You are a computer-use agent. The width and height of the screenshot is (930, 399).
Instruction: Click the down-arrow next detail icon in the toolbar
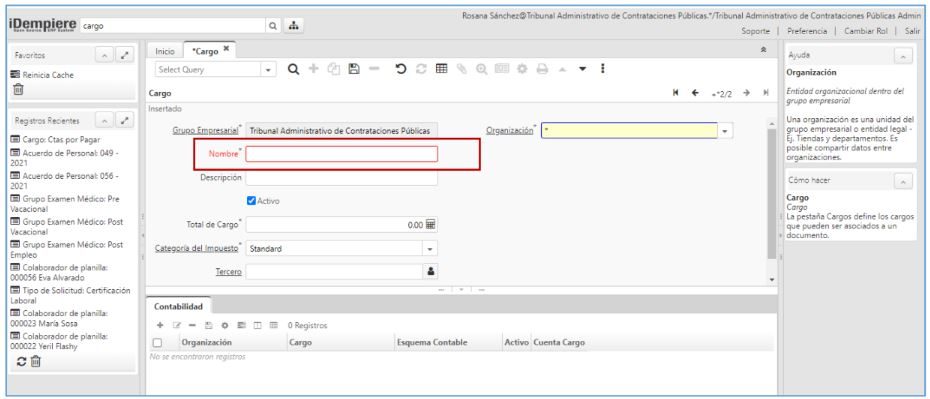click(x=582, y=69)
